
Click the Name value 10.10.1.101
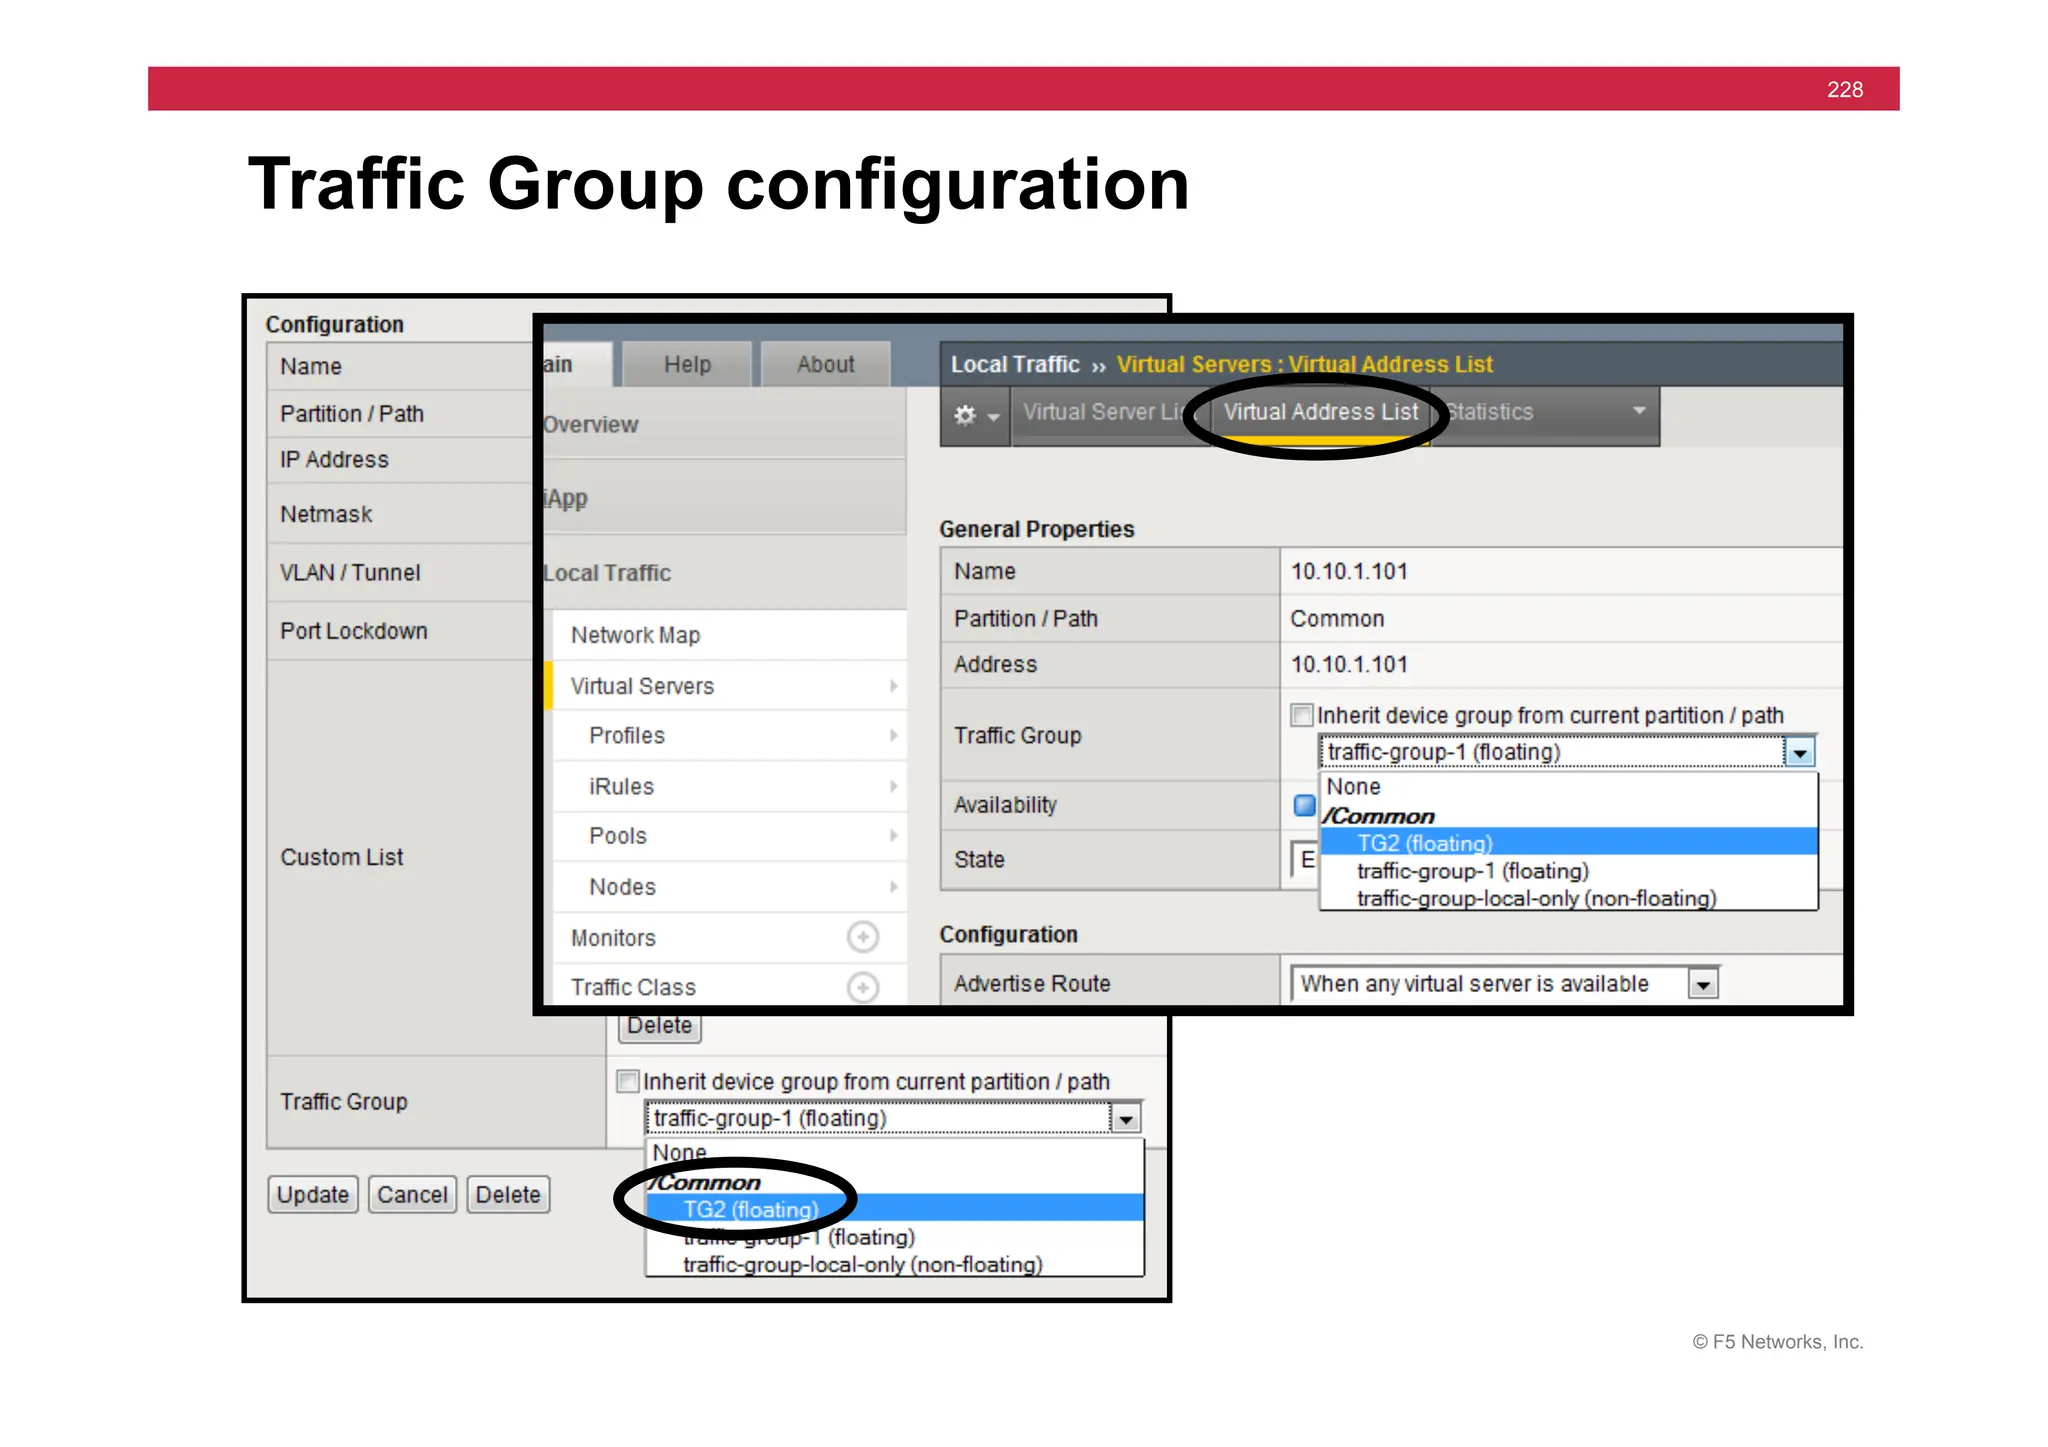[1349, 571]
